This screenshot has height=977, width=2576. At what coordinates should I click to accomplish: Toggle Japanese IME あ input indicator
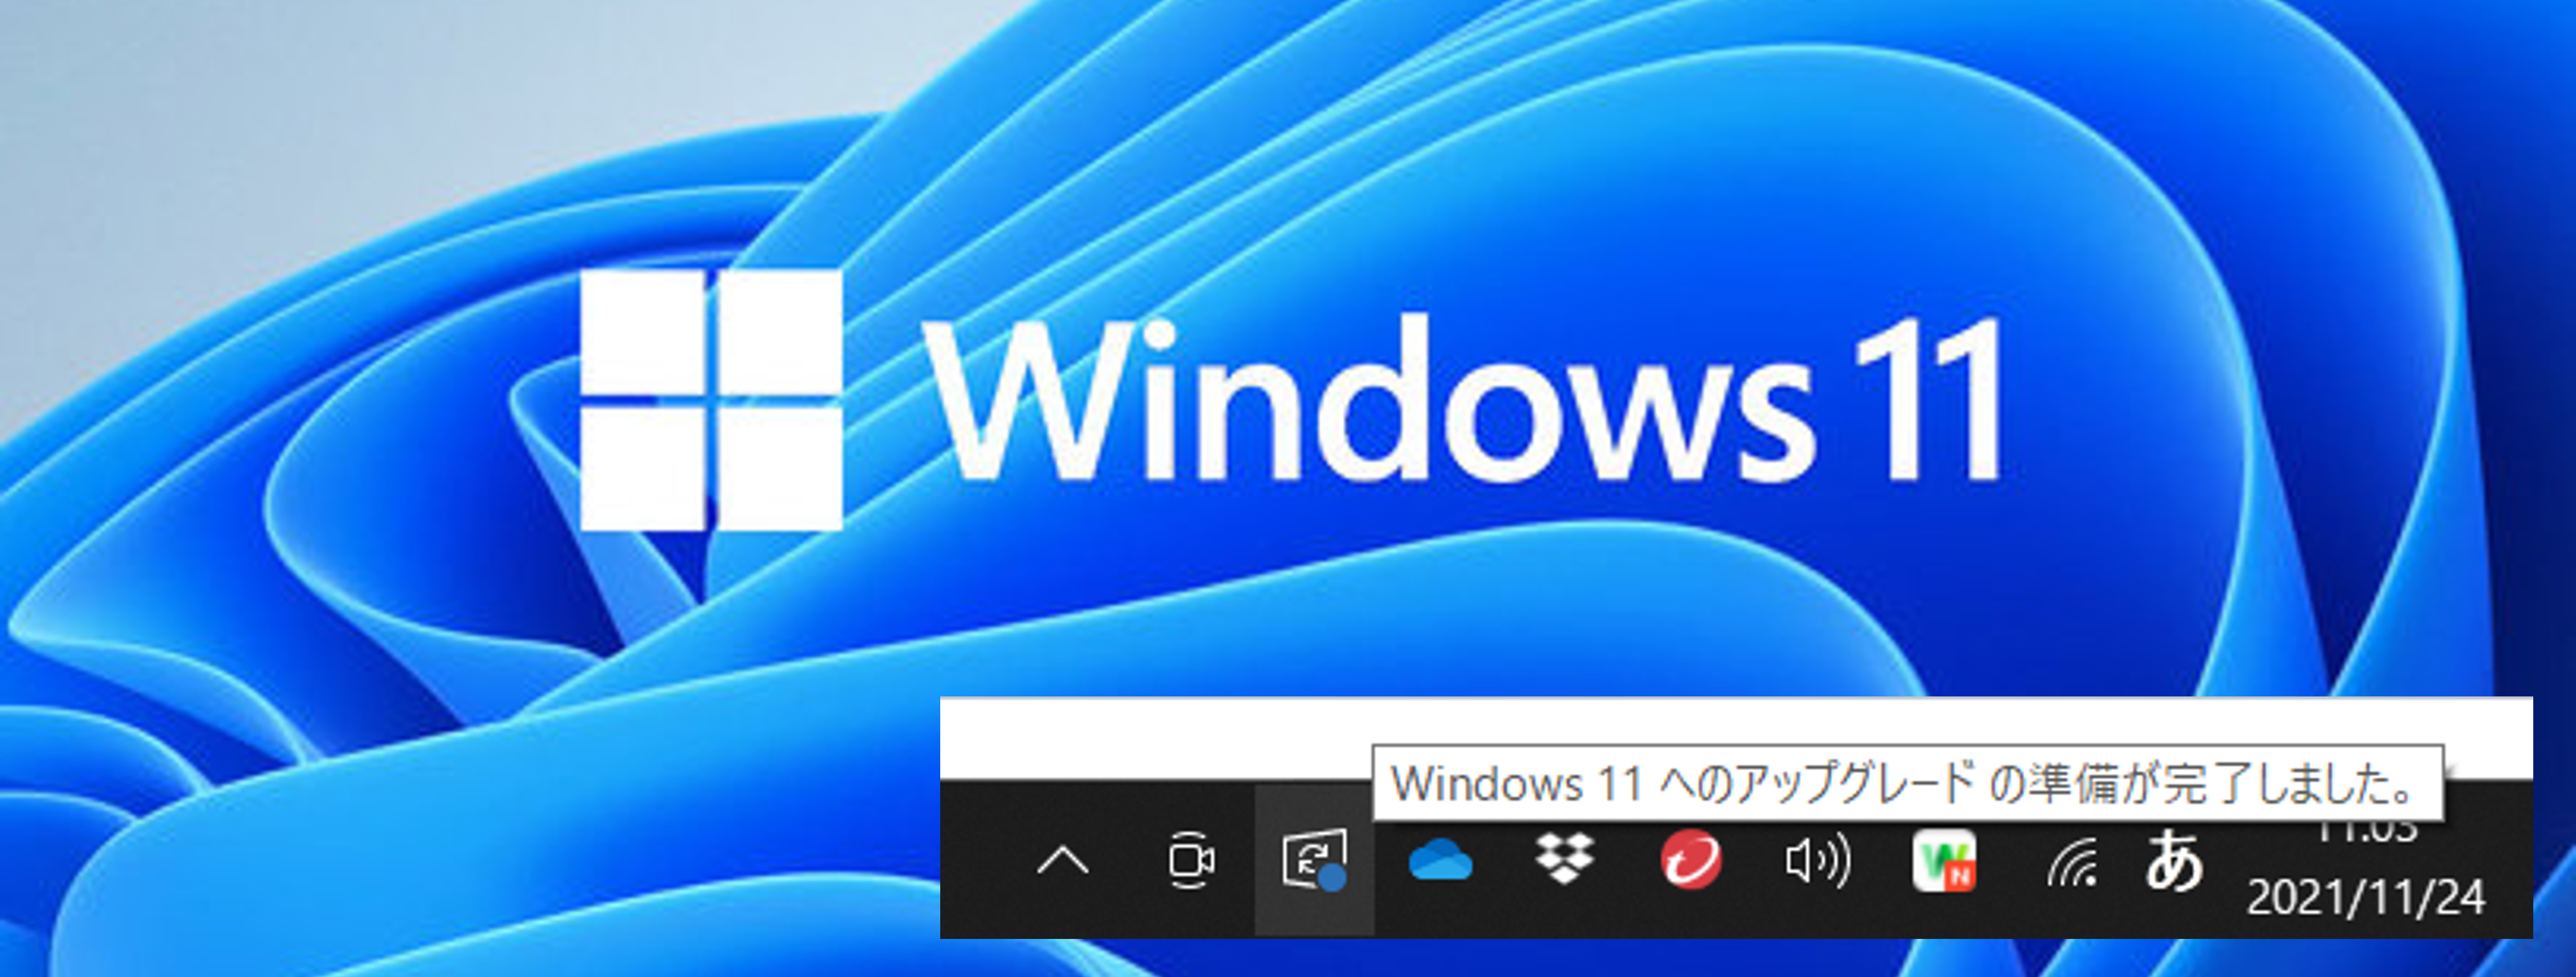click(x=2174, y=861)
